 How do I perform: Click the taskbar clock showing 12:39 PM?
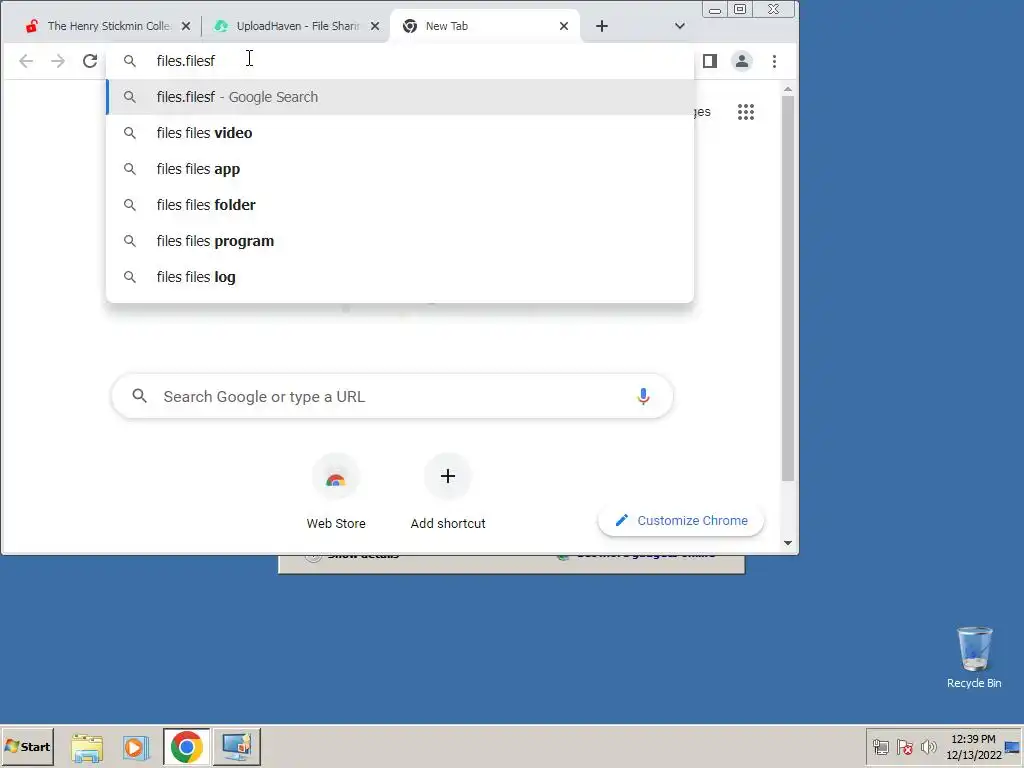[x=973, y=746]
